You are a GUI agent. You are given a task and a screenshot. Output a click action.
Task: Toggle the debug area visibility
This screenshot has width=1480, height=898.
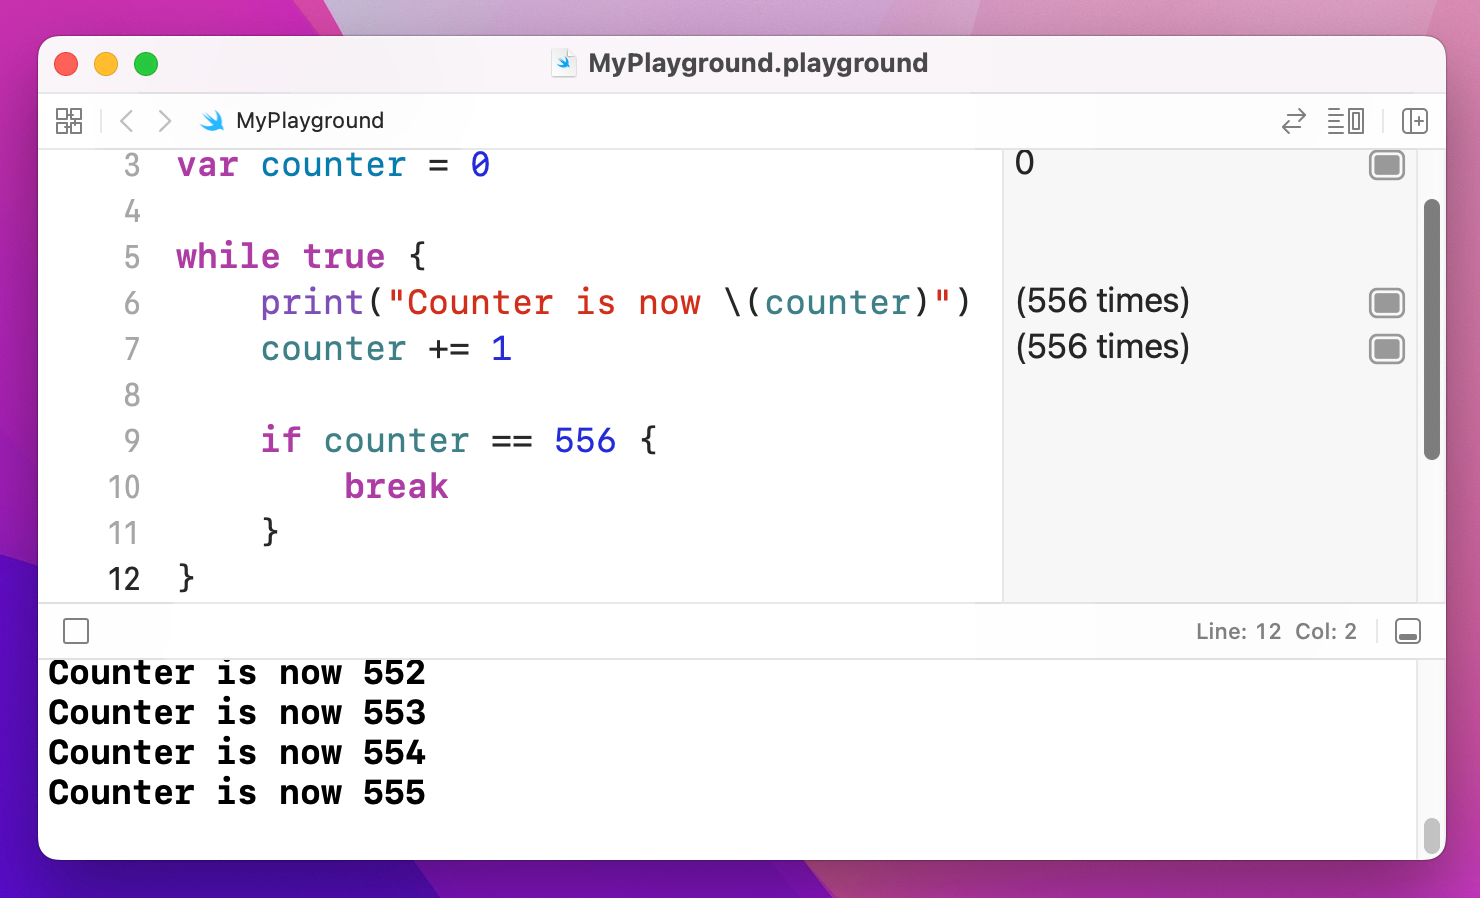(1409, 631)
